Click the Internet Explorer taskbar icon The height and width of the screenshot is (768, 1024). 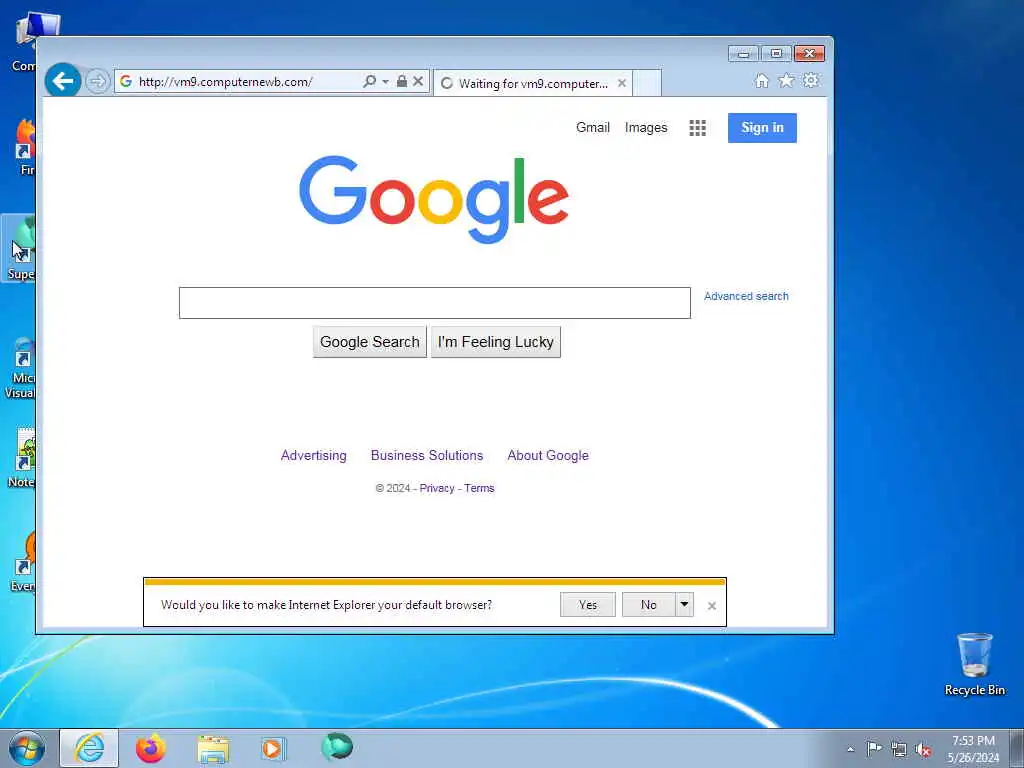coord(89,748)
